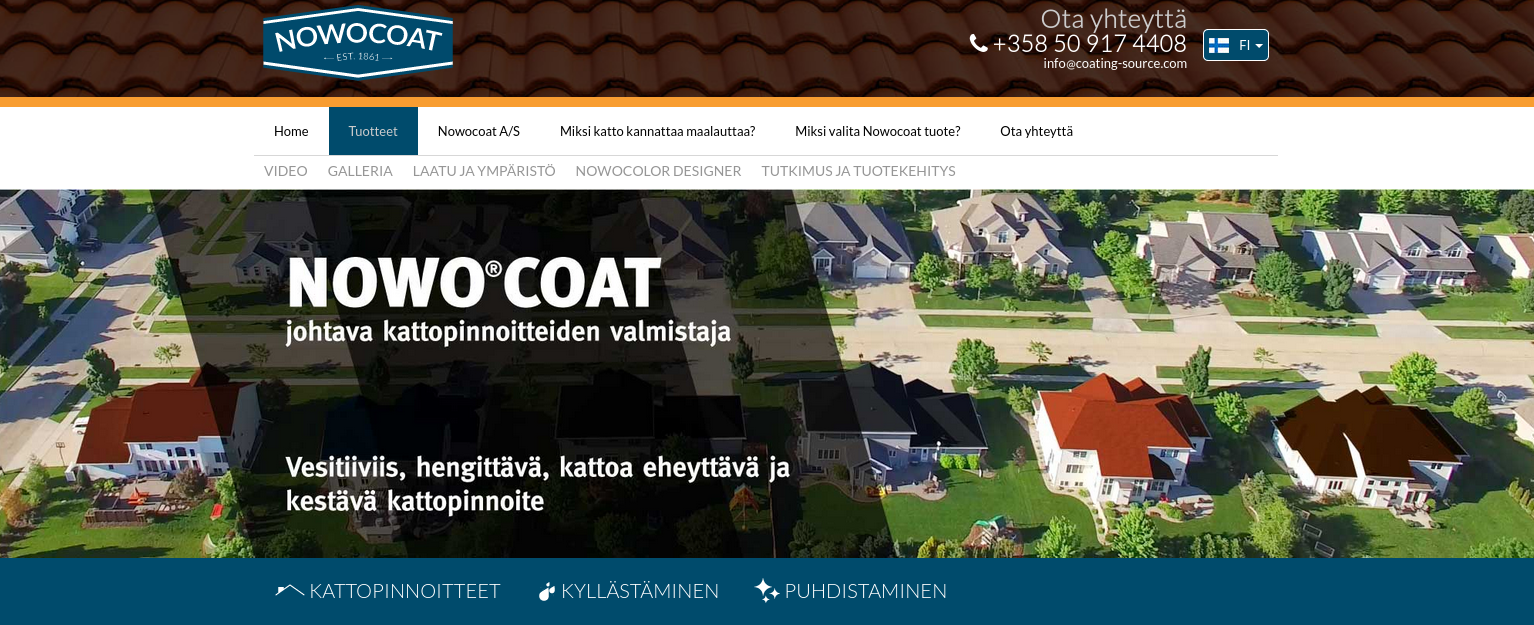Image resolution: width=1534 pixels, height=625 pixels.
Task: Click the phone icon beside the number
Action: point(978,44)
